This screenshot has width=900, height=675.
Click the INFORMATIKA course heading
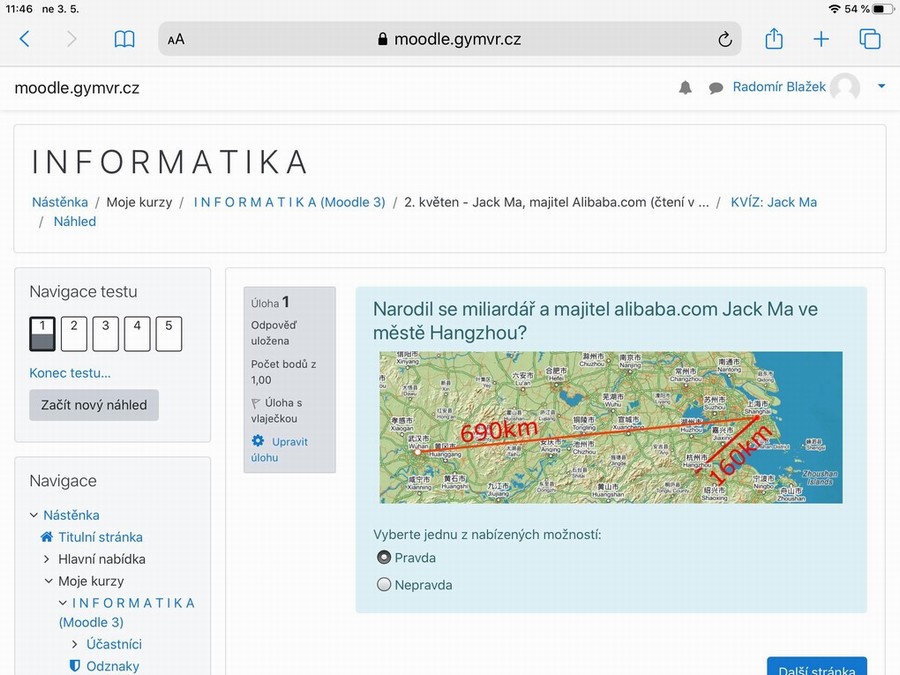pos(170,161)
